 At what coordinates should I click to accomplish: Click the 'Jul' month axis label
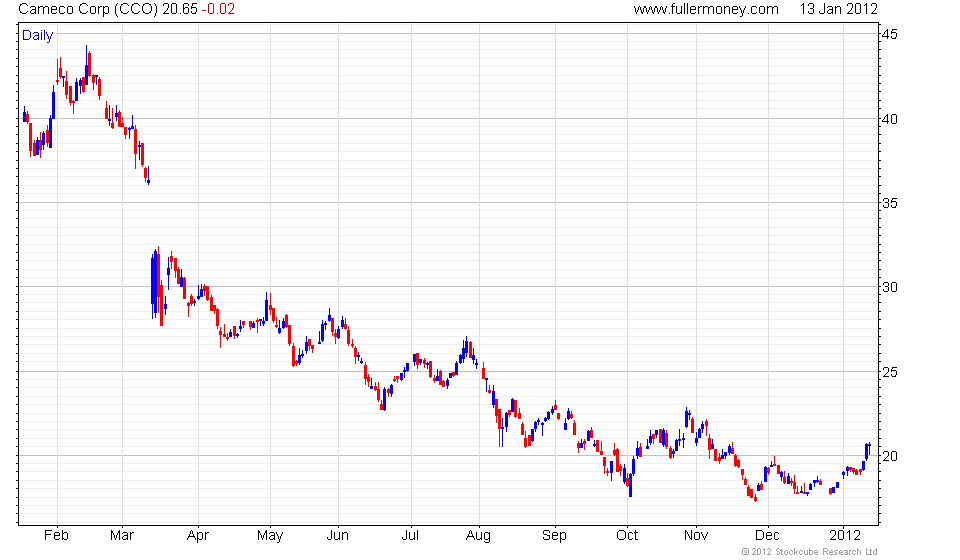(410, 536)
